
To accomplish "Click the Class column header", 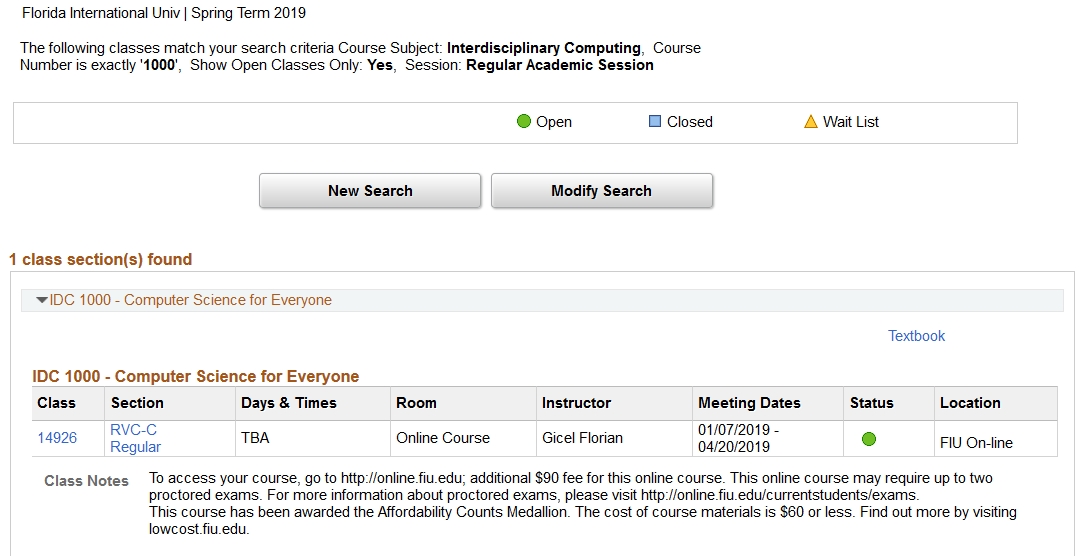I will click(57, 403).
